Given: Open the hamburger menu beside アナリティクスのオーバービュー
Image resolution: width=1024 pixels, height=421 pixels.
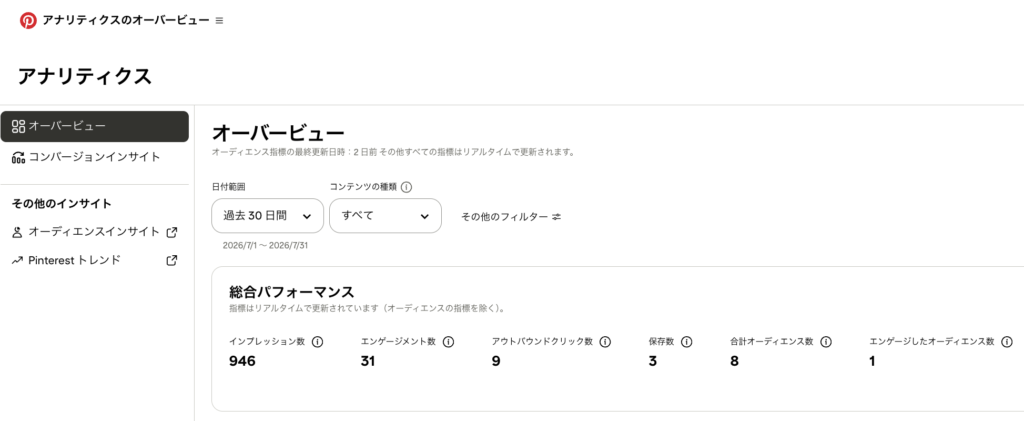Looking at the screenshot, I should 219,21.
